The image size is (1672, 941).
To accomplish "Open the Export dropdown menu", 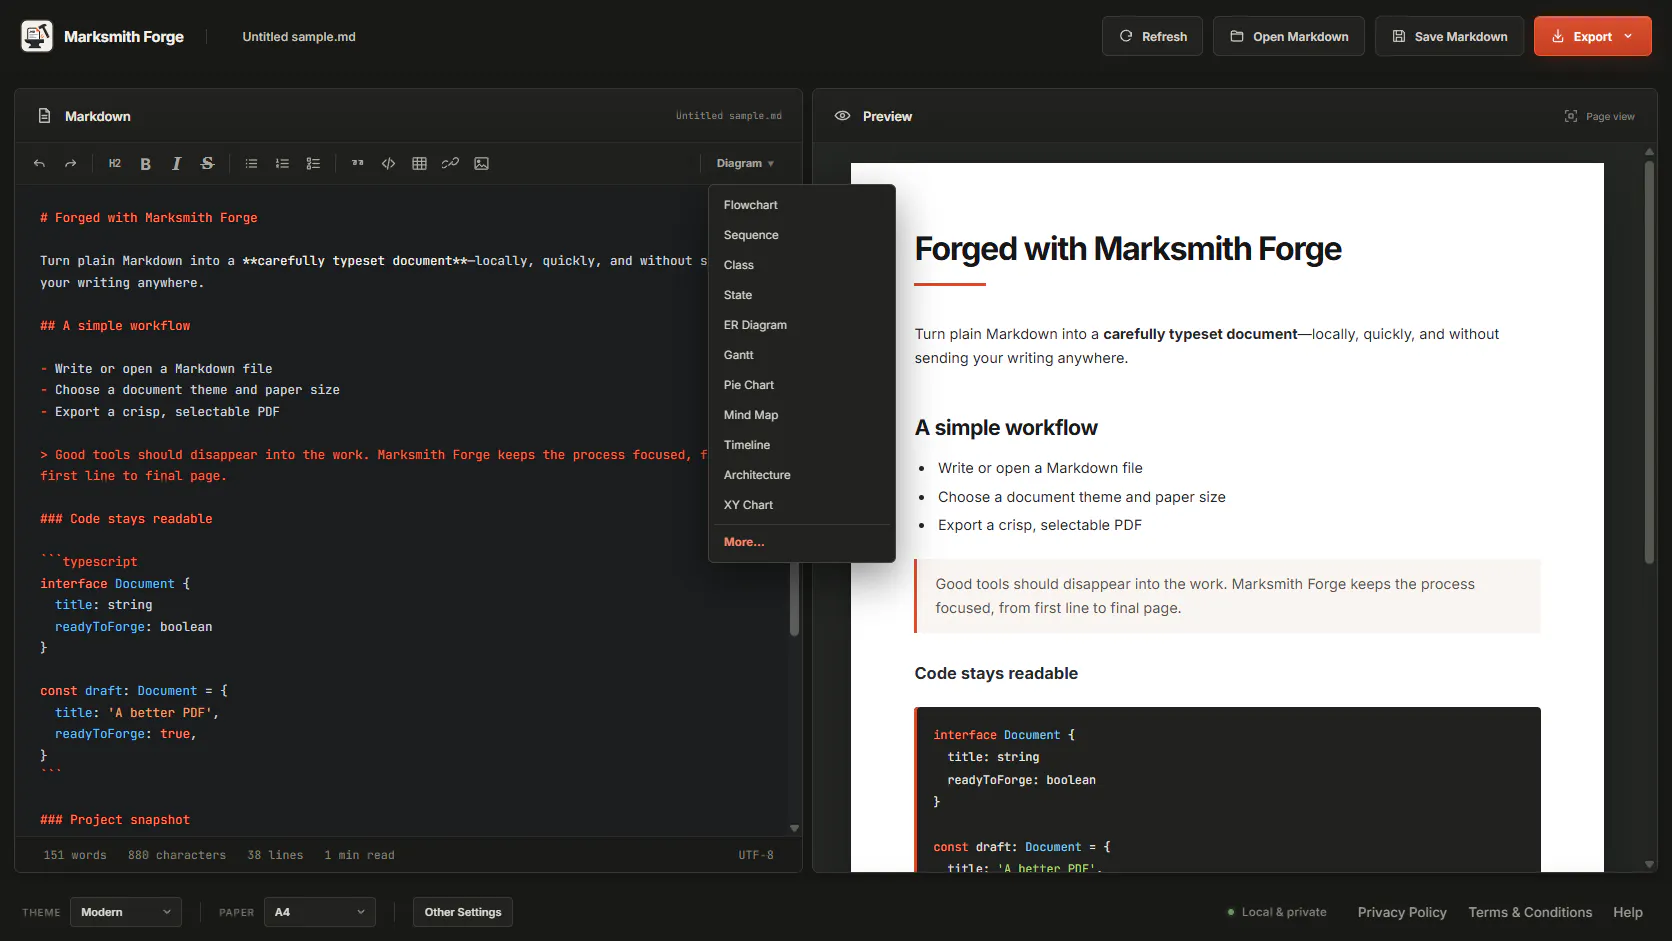I will coord(1593,36).
